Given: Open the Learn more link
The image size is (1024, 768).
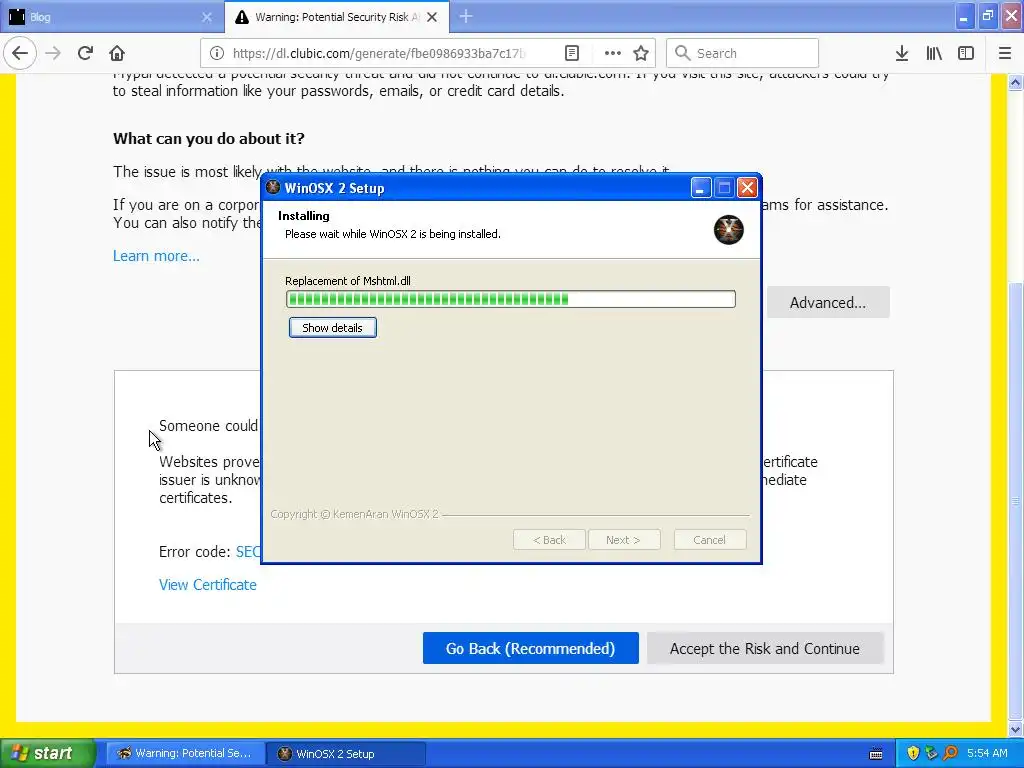Looking at the screenshot, I should (156, 256).
